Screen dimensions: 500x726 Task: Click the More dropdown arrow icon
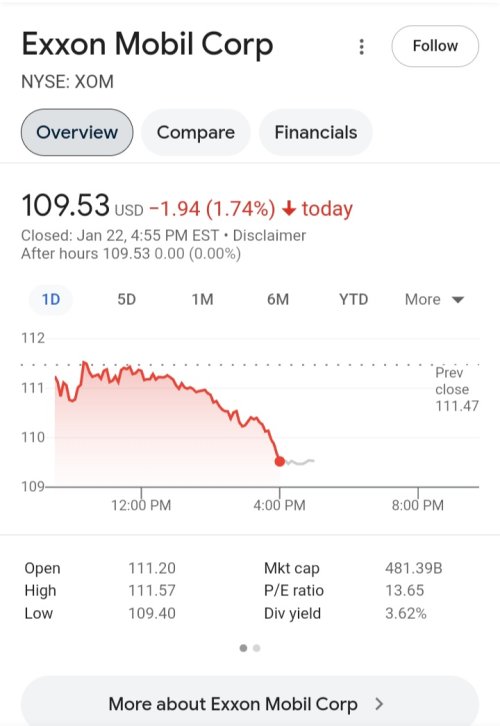click(x=458, y=300)
